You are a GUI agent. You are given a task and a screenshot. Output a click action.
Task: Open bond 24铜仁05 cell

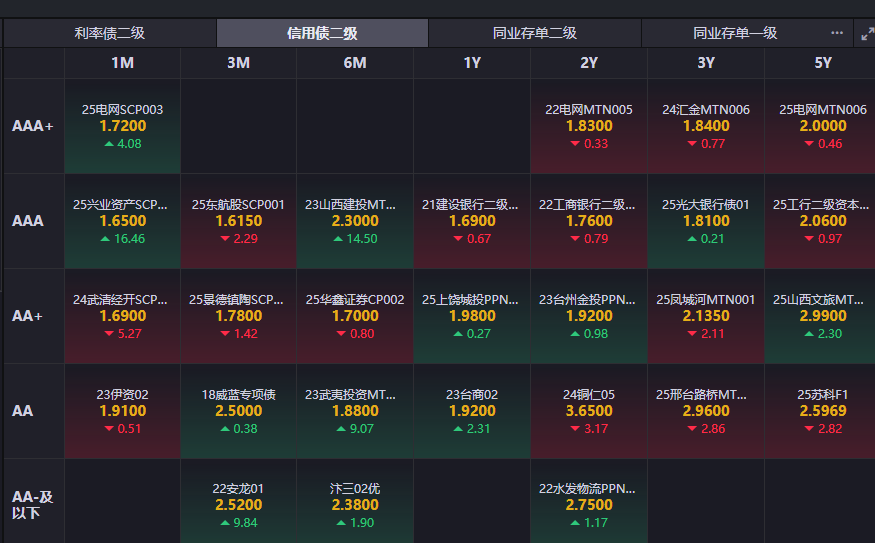(589, 411)
